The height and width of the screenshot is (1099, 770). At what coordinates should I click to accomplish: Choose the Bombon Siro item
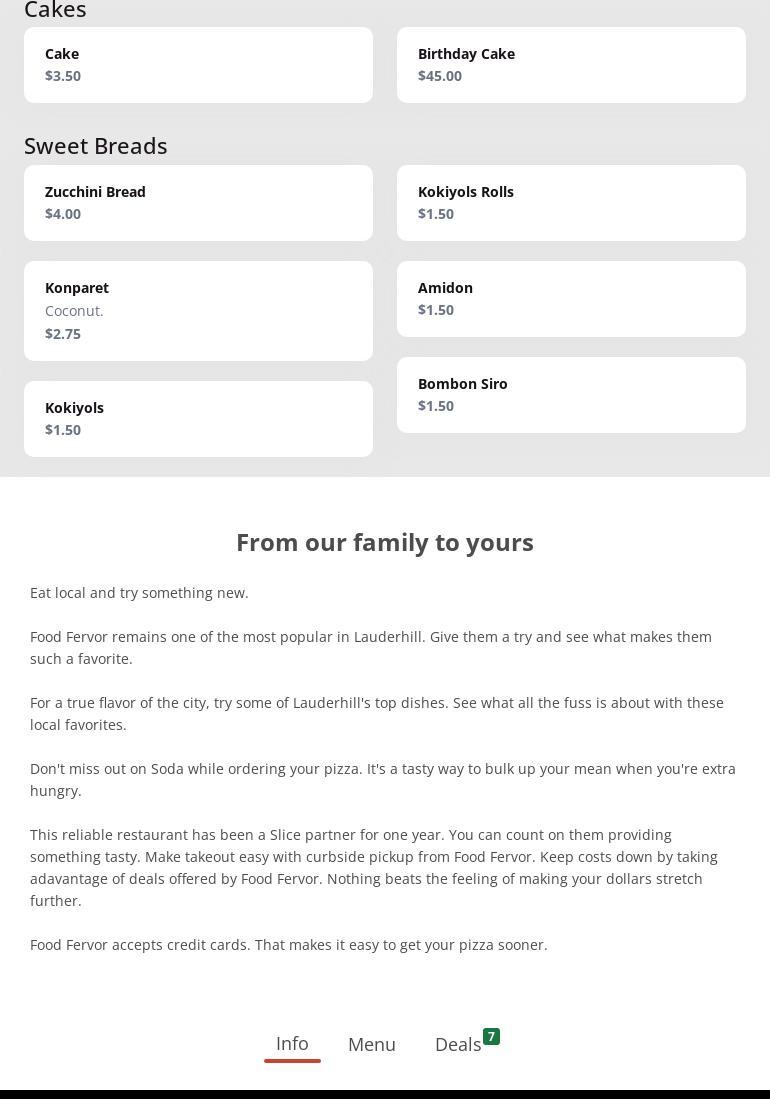[571, 395]
